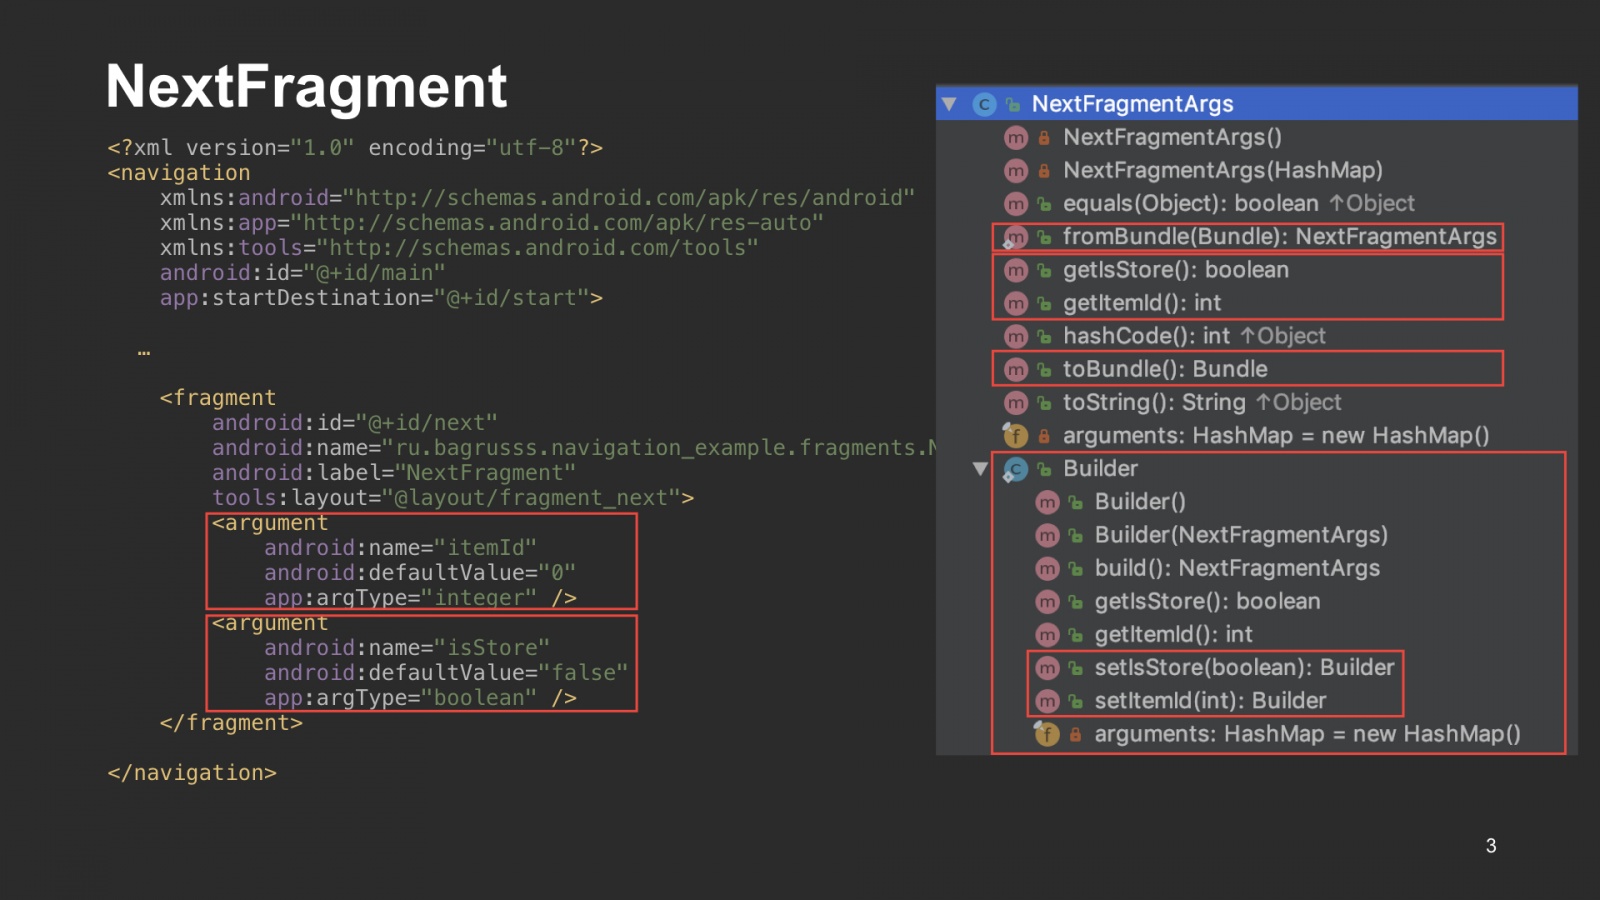Collapse the Builder inner class node
The image size is (1600, 900).
(980, 469)
